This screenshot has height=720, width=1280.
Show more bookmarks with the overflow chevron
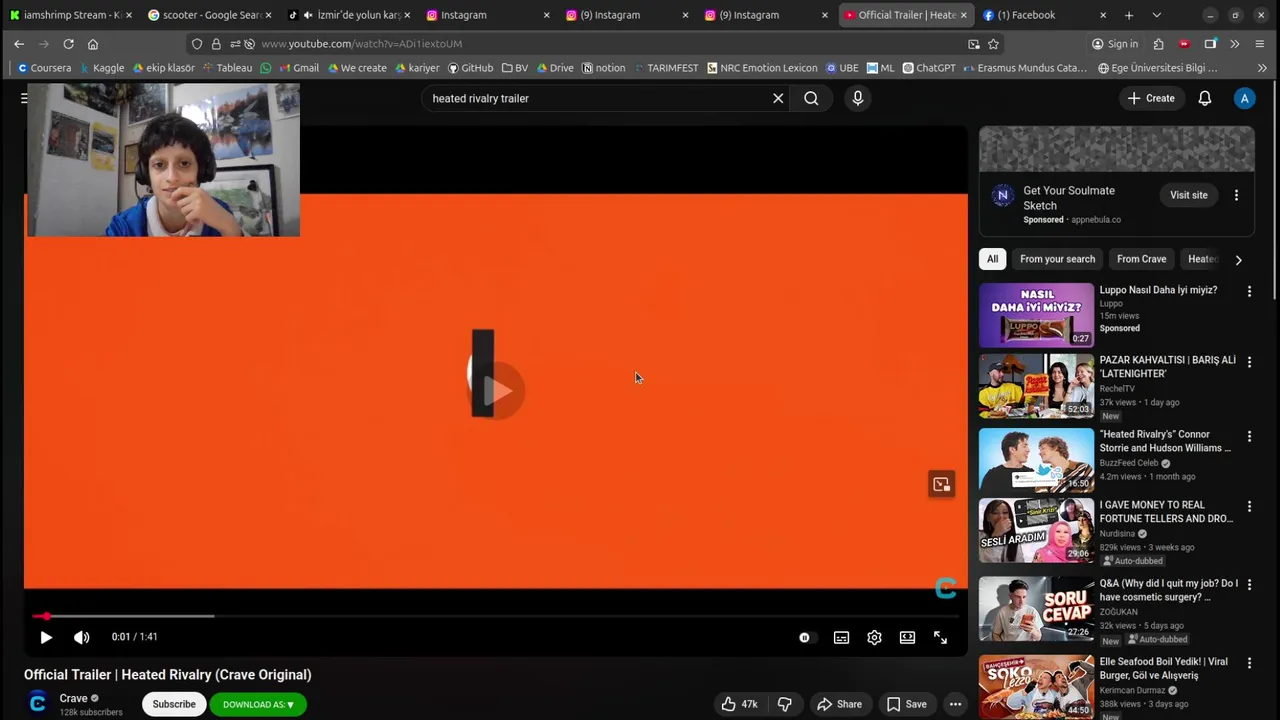1262,68
